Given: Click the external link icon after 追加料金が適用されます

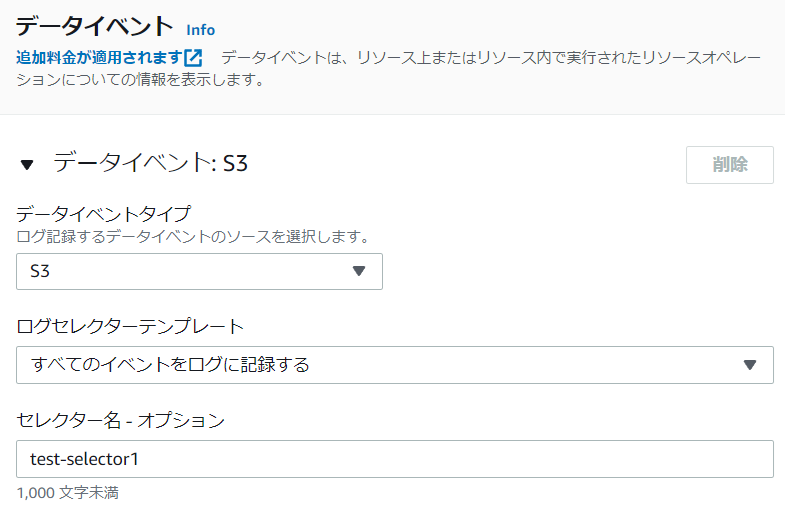Looking at the screenshot, I should click(194, 57).
